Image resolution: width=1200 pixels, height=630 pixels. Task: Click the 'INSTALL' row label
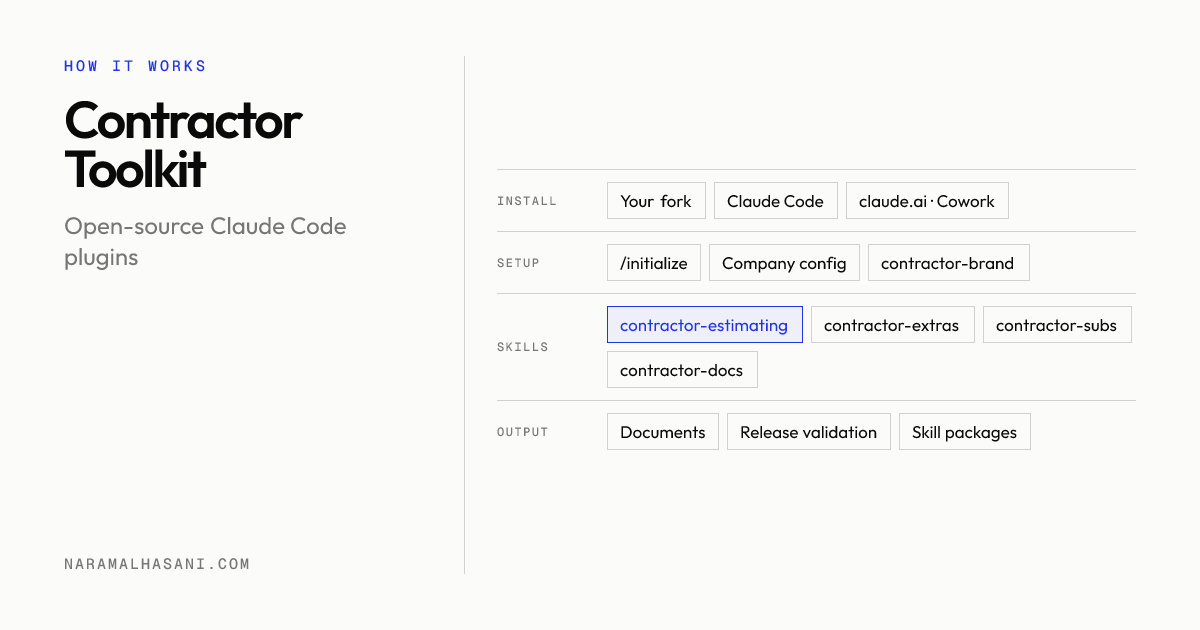pyautogui.click(x=527, y=201)
